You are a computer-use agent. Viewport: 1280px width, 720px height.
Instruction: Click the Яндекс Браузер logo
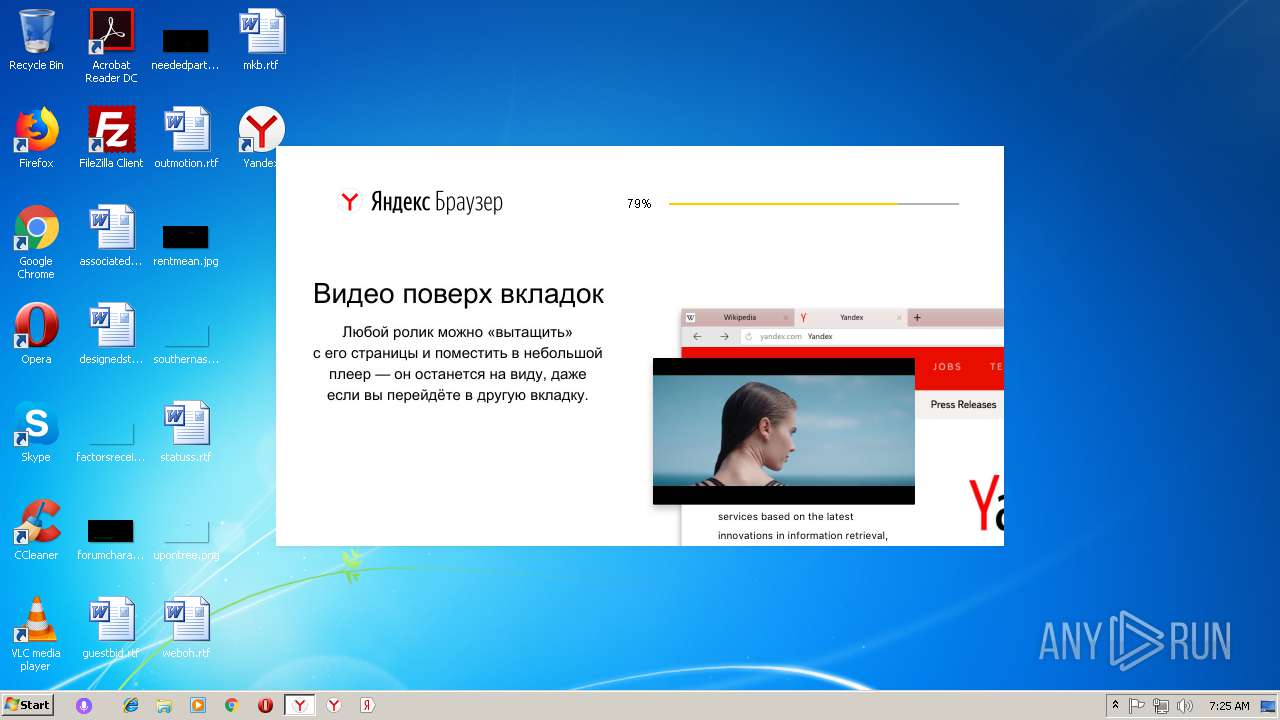pos(421,202)
